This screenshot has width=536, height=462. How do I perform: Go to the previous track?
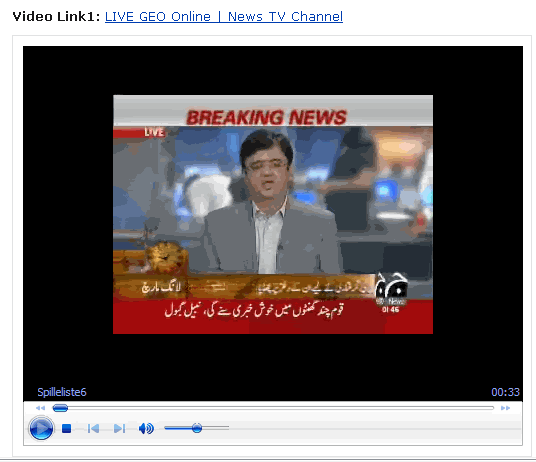coord(93,428)
